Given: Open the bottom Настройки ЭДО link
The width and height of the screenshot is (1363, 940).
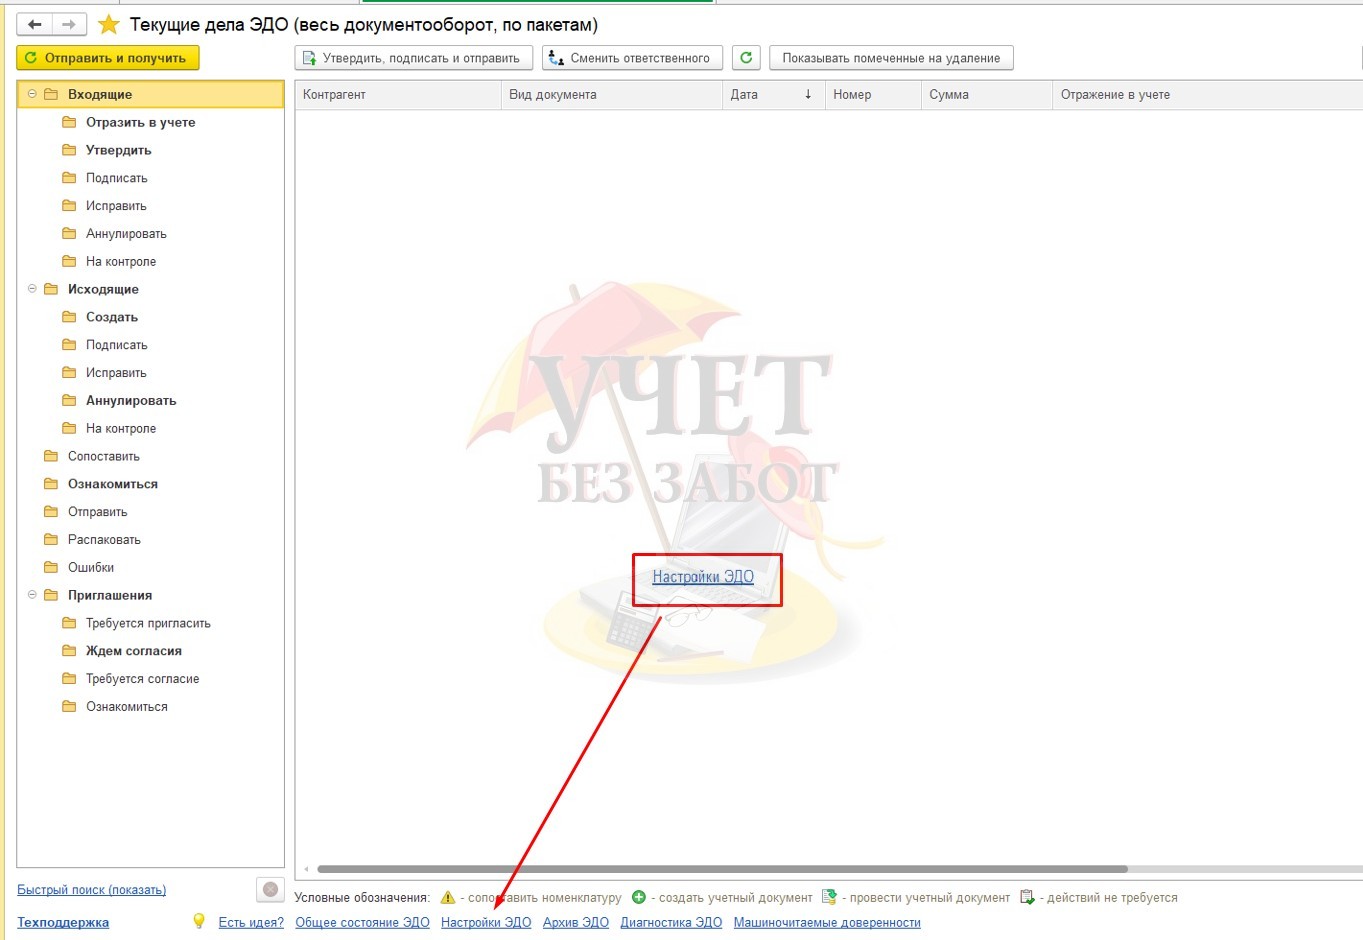Looking at the screenshot, I should 486,922.
